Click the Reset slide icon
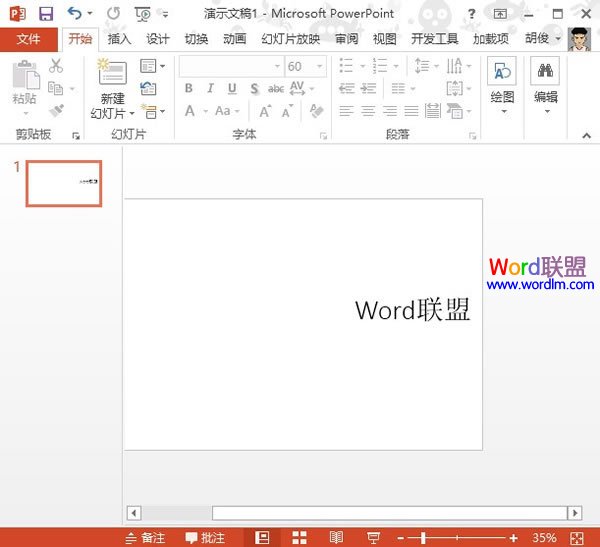600x547 pixels. 148,88
